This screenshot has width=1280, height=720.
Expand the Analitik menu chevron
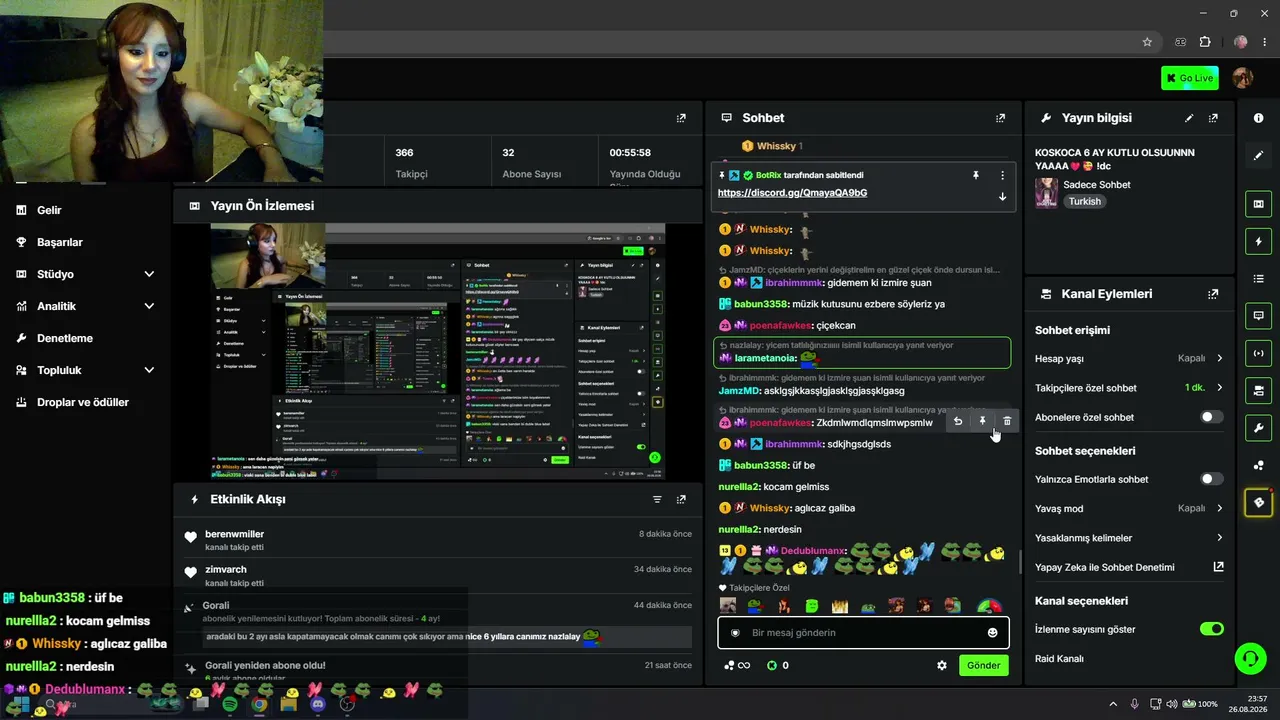(x=149, y=306)
